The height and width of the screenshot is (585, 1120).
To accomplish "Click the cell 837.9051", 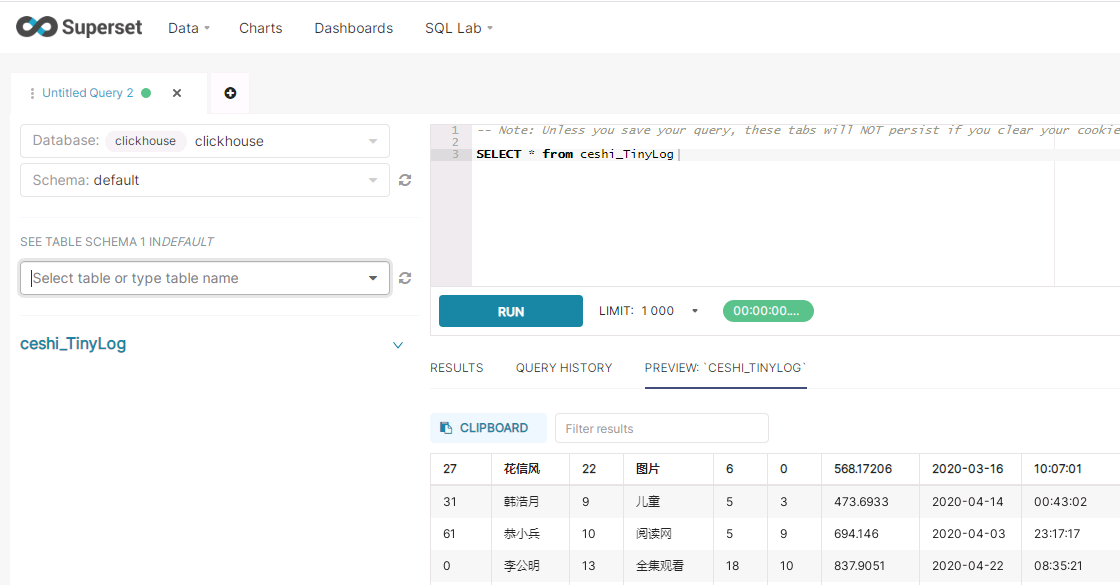I will 870,566.
